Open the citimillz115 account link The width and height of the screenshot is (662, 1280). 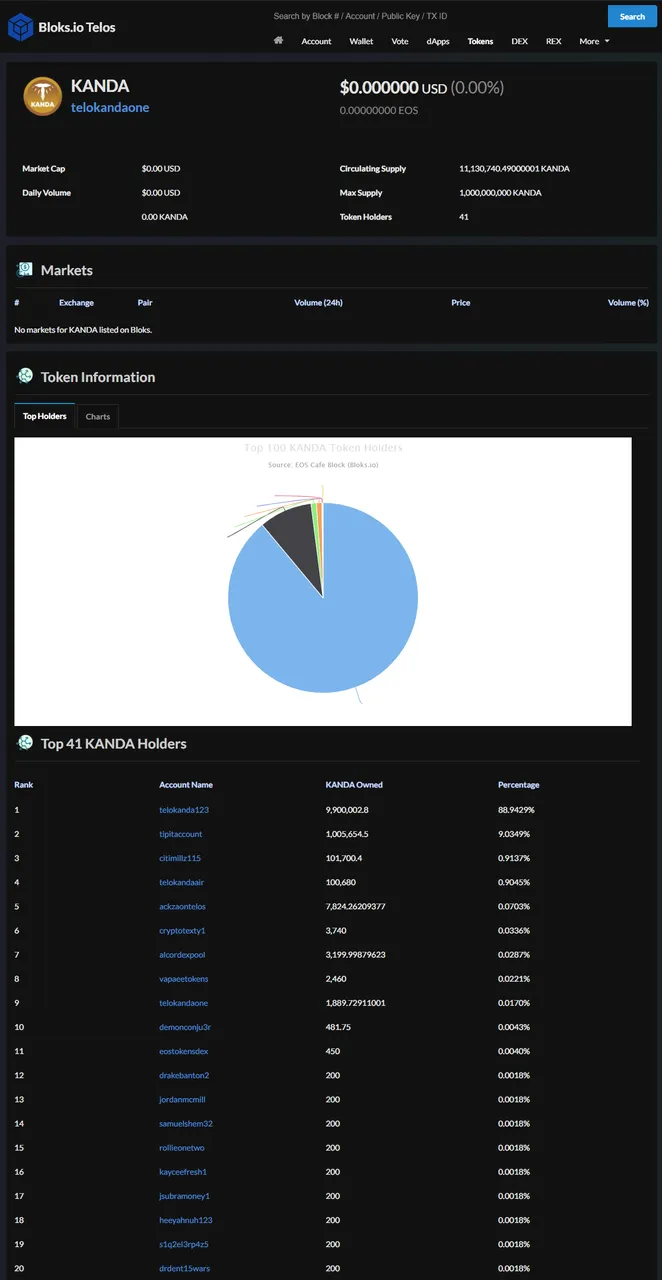click(x=180, y=858)
